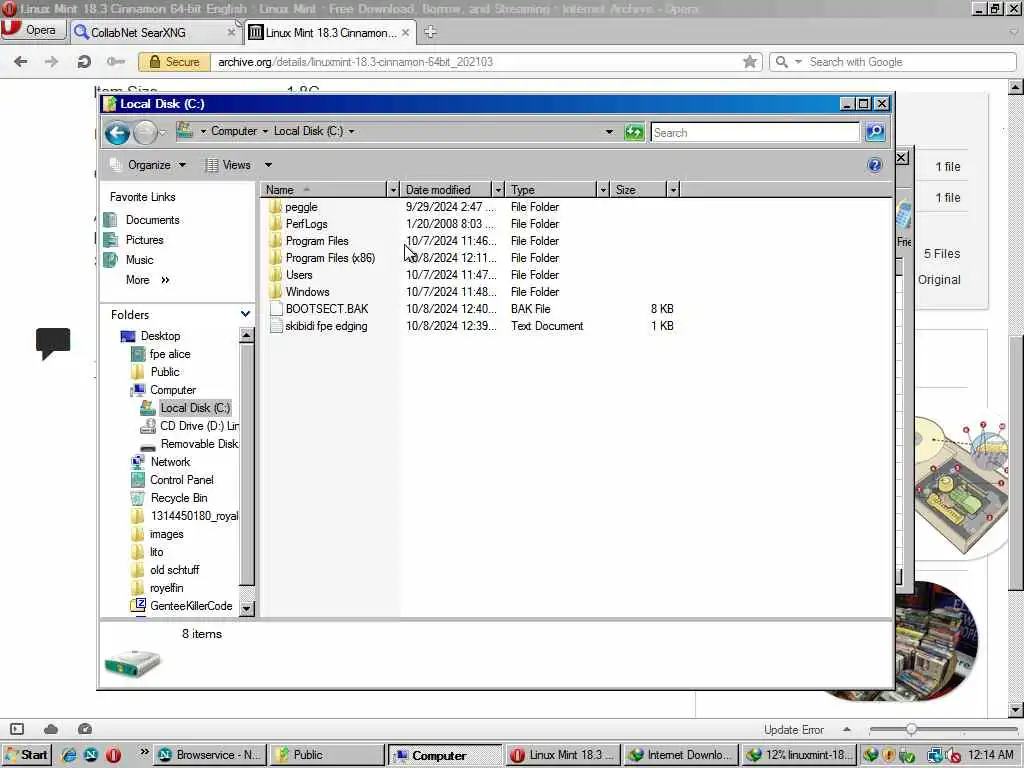
Task: Click the Opera Turbo gauge icon
Action: pyautogui.click(x=85, y=729)
